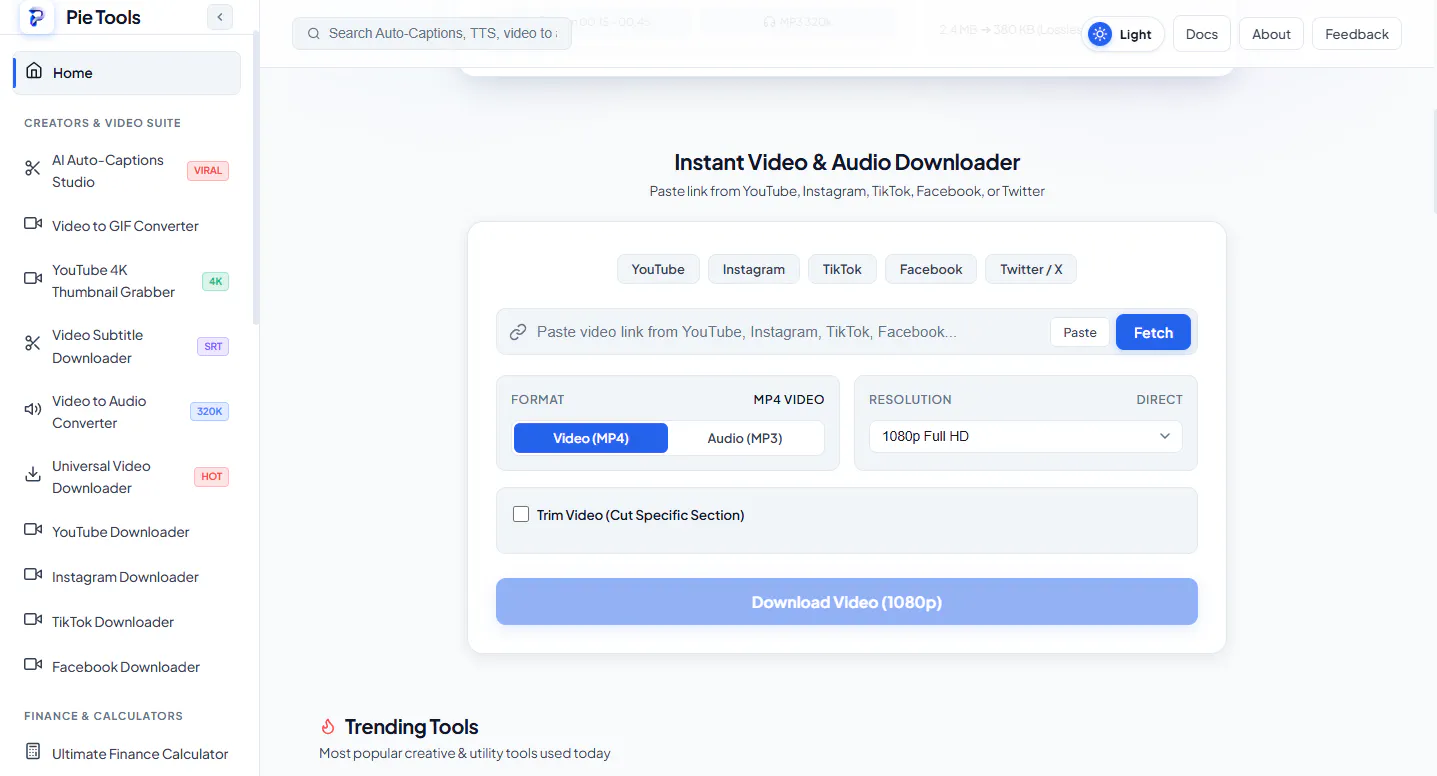This screenshot has height=776, width=1437.
Task: Click the scissors icon beside Video Subtitle Downloader
Action: click(33, 343)
